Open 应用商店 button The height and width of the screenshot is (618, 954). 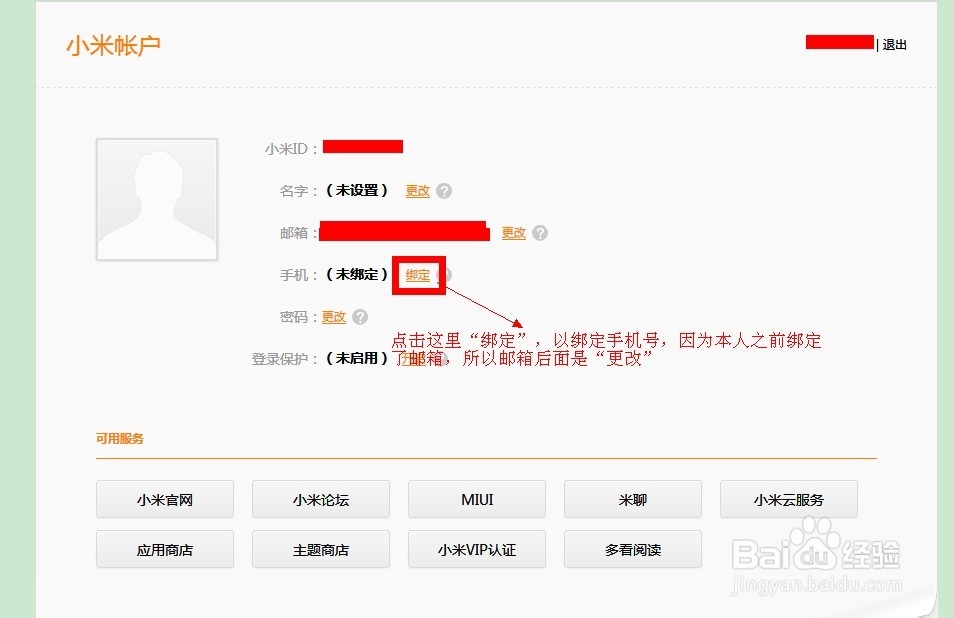(x=165, y=549)
